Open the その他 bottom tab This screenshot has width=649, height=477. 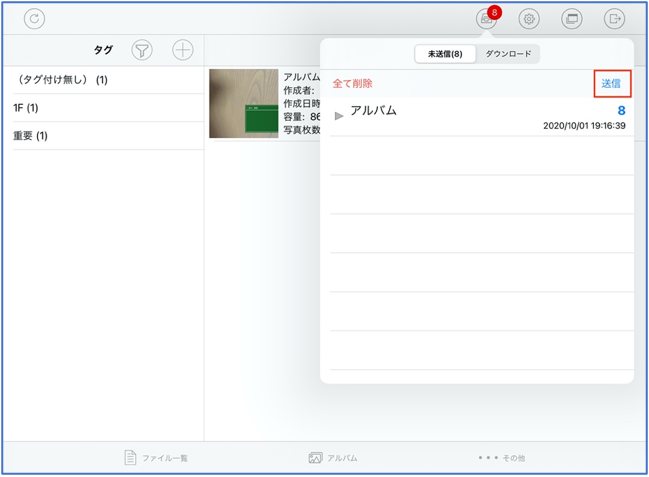(501, 458)
